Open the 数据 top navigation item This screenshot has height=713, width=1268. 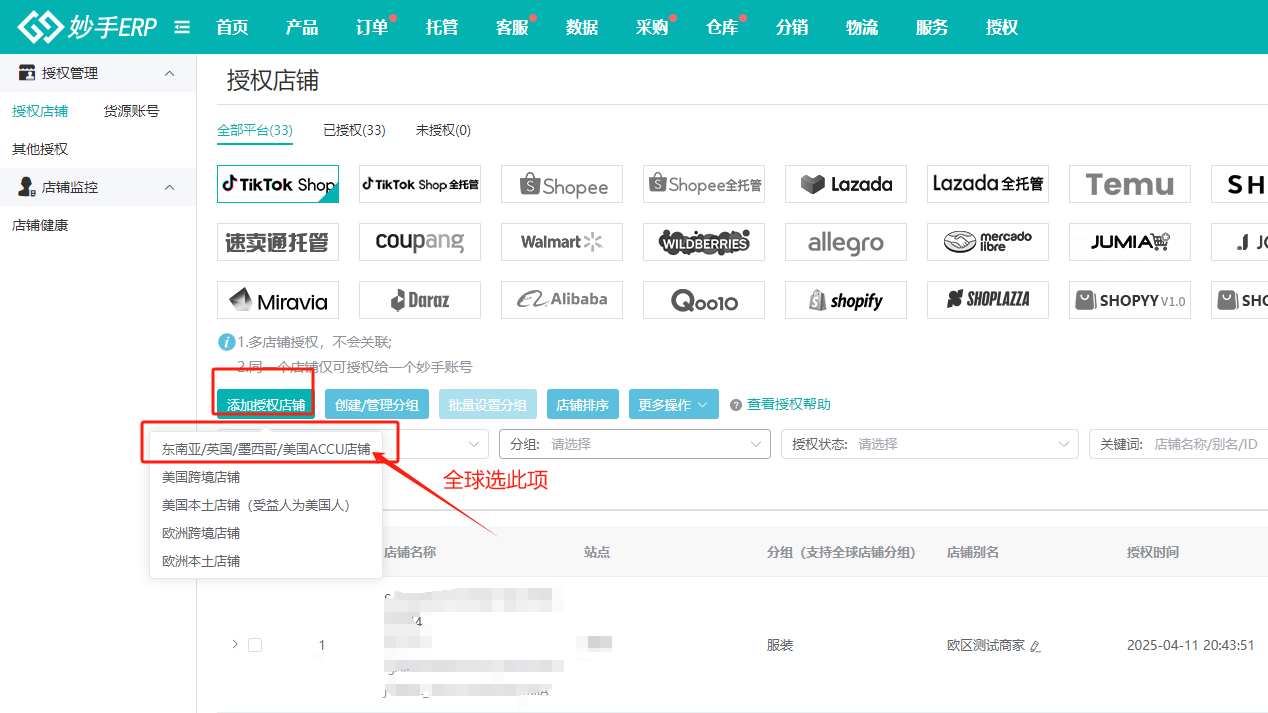point(582,27)
